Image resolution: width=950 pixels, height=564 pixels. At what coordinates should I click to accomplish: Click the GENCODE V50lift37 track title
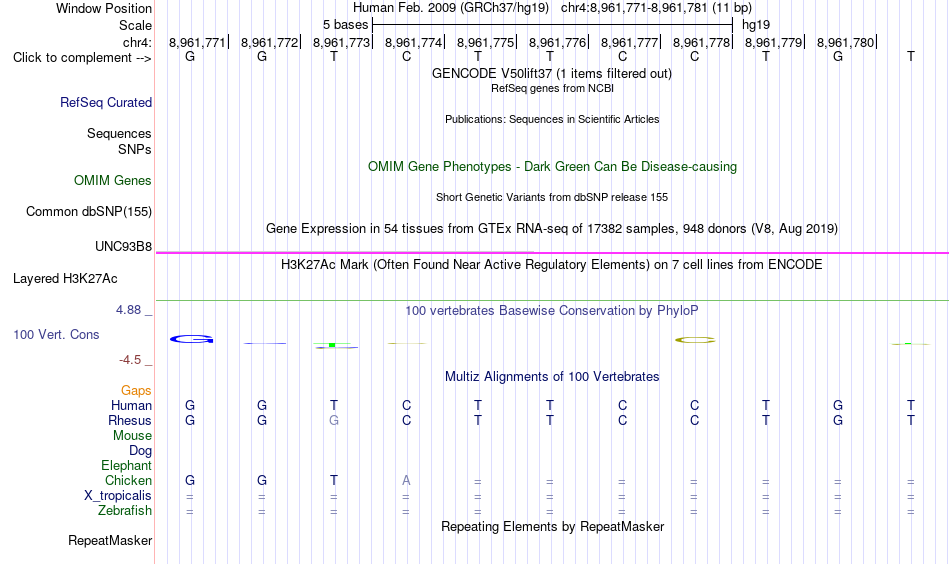click(552, 73)
